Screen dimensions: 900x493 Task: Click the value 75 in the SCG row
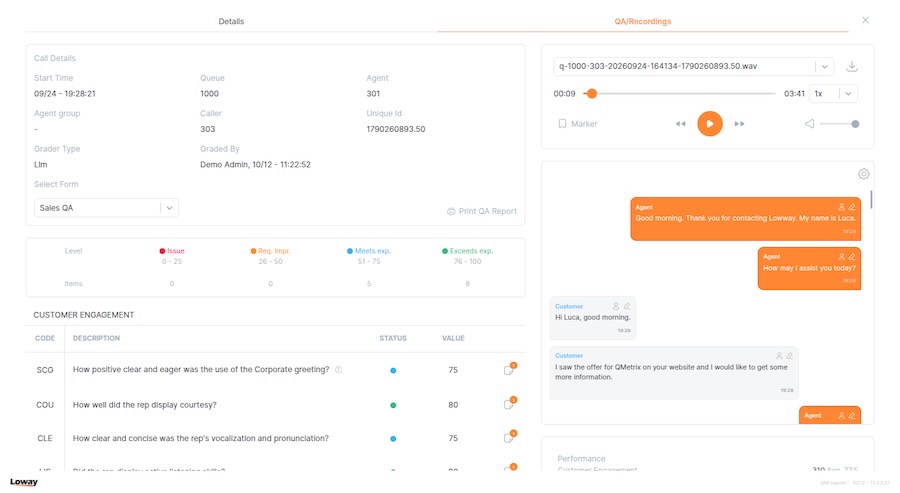point(453,370)
